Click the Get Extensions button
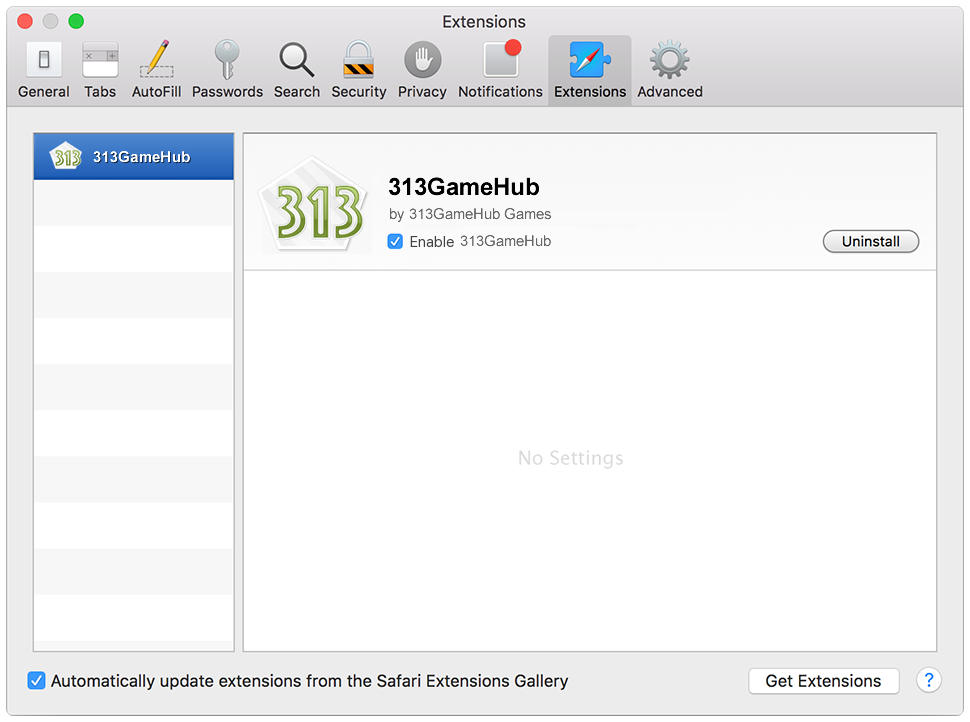 [823, 681]
